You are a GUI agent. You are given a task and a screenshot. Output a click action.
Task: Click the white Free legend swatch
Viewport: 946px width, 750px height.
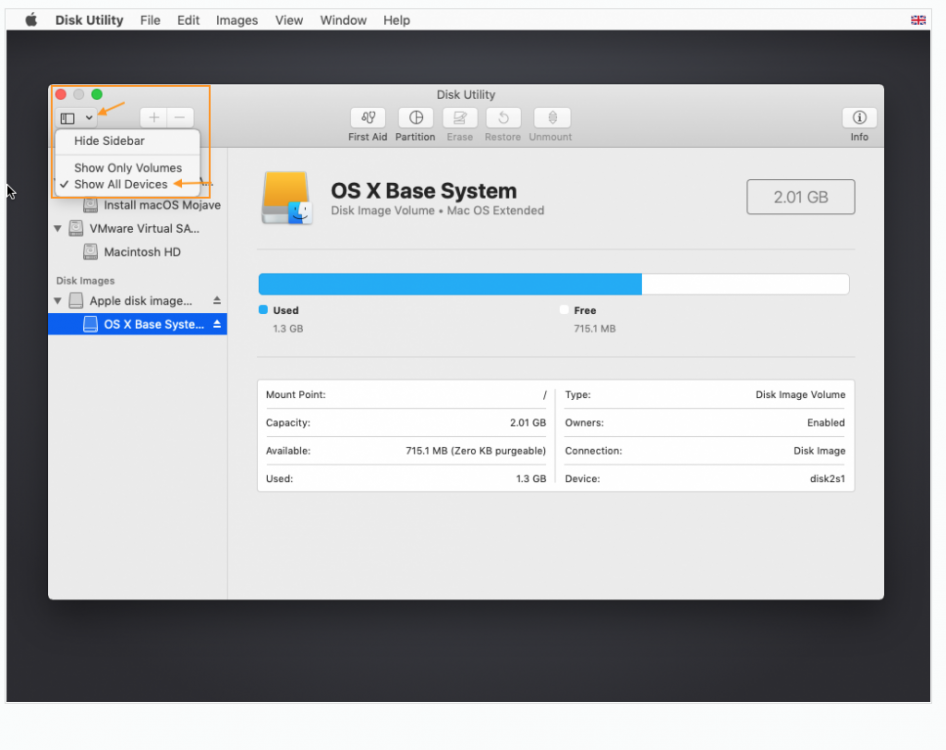tap(564, 310)
